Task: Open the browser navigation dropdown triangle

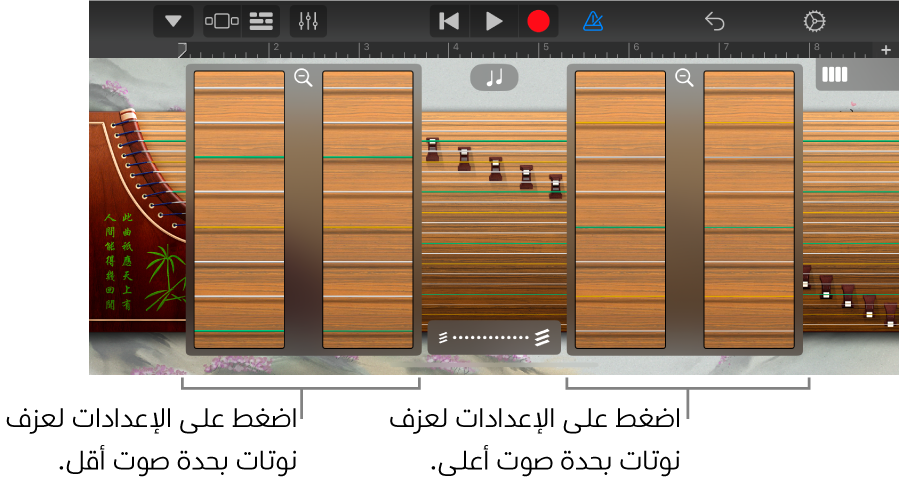Action: point(173,22)
